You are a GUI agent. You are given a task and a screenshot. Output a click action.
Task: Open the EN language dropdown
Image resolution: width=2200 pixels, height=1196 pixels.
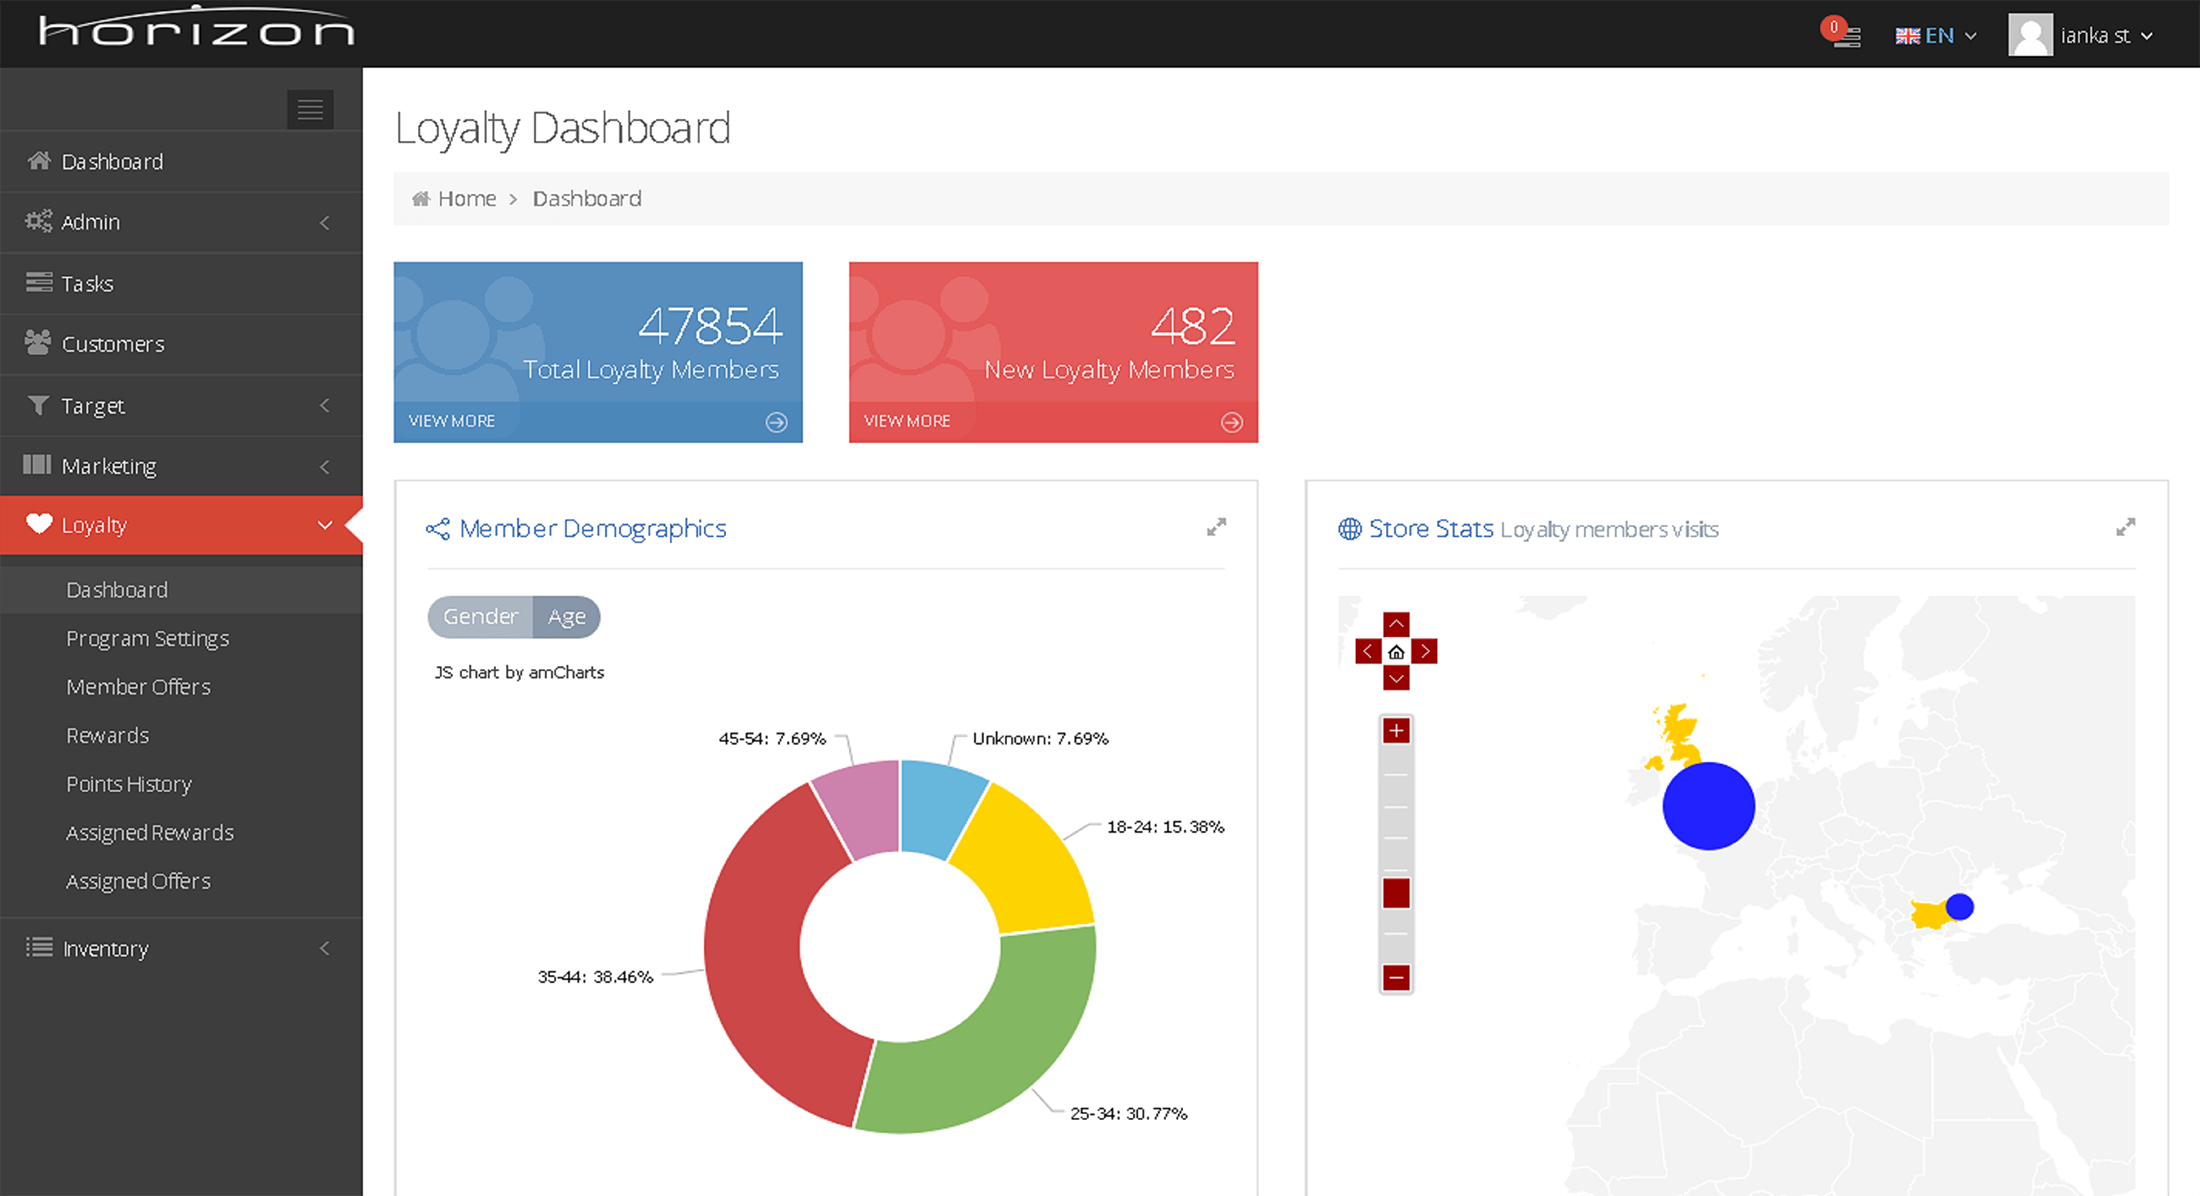(1936, 36)
